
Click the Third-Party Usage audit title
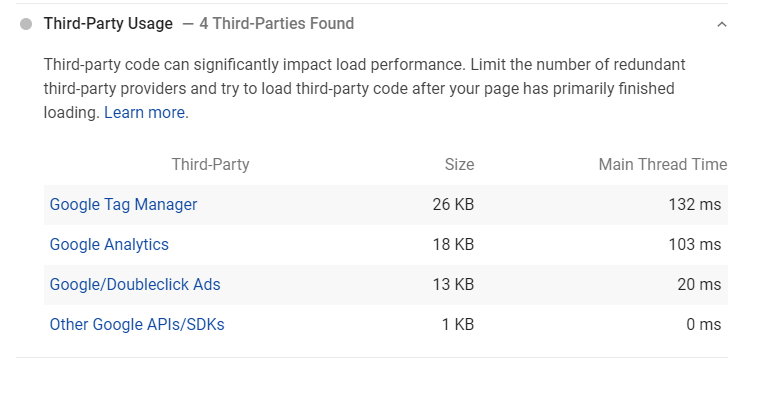pos(108,23)
